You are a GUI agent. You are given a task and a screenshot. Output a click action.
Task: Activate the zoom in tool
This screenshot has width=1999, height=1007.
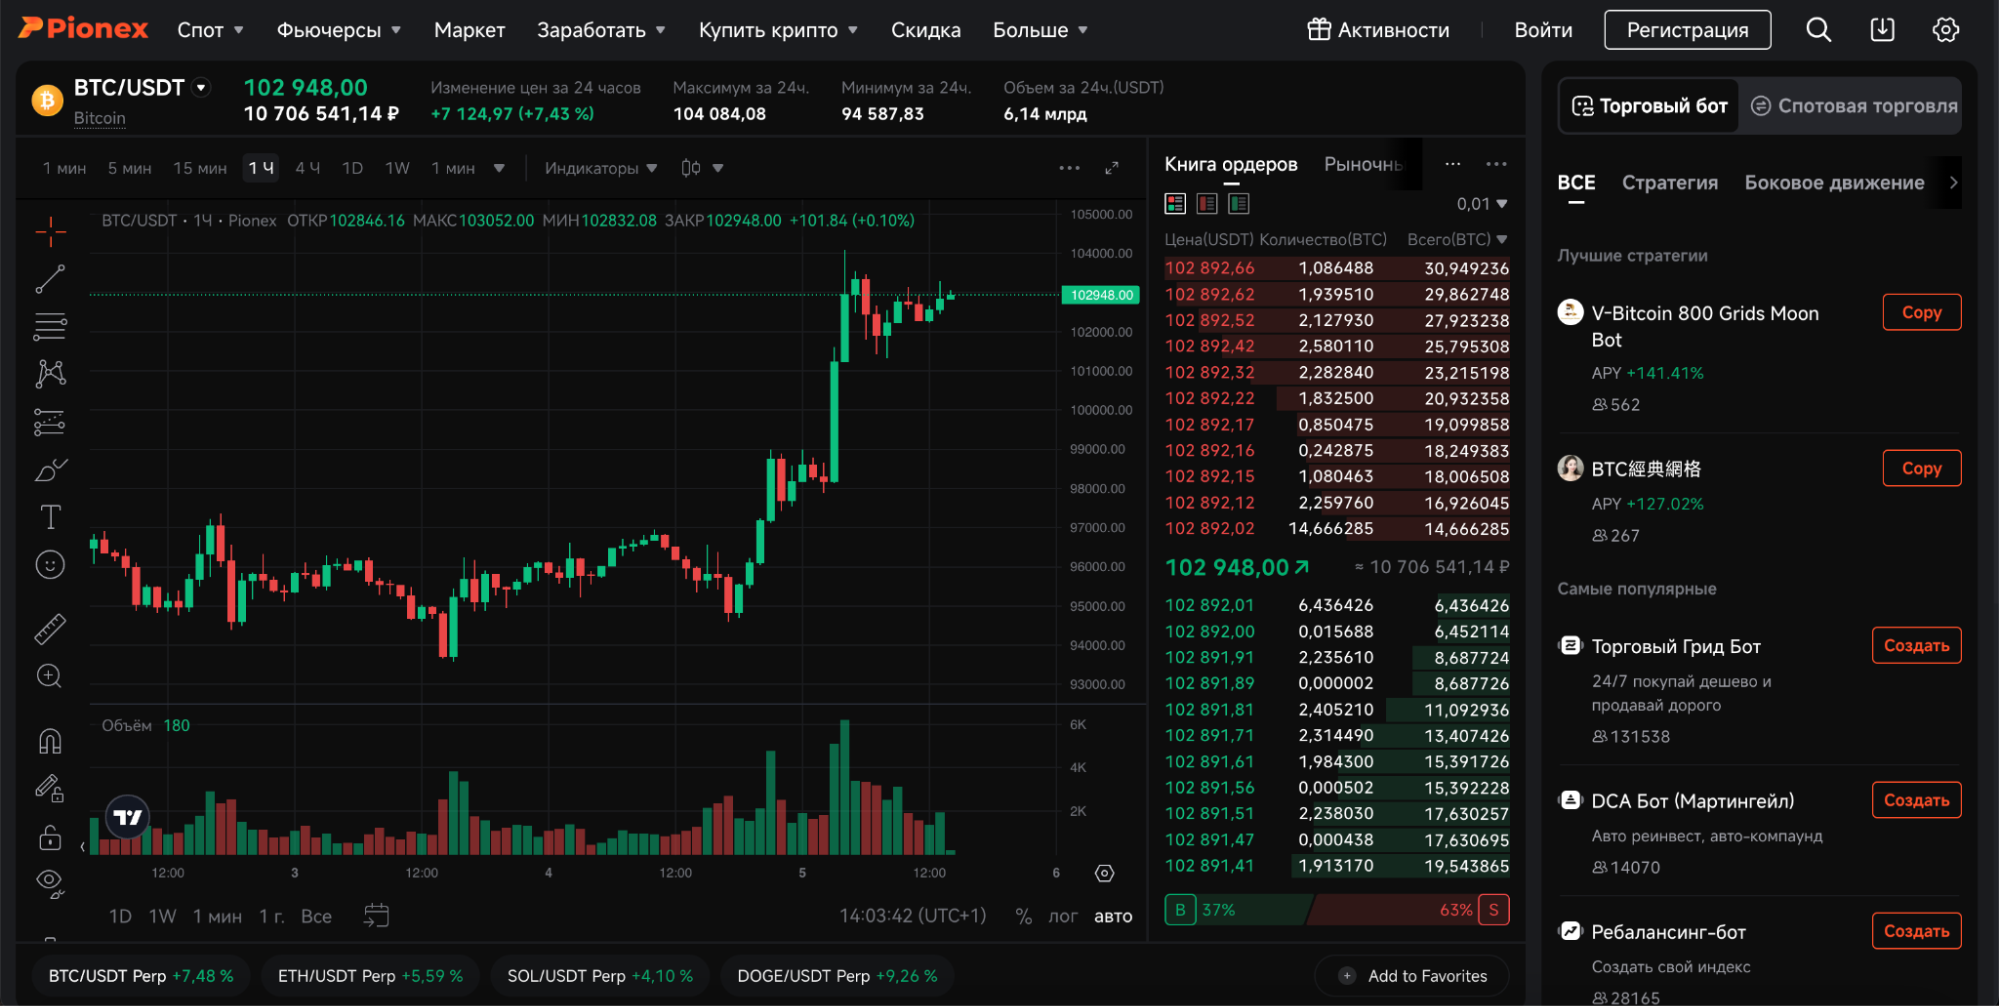point(50,677)
